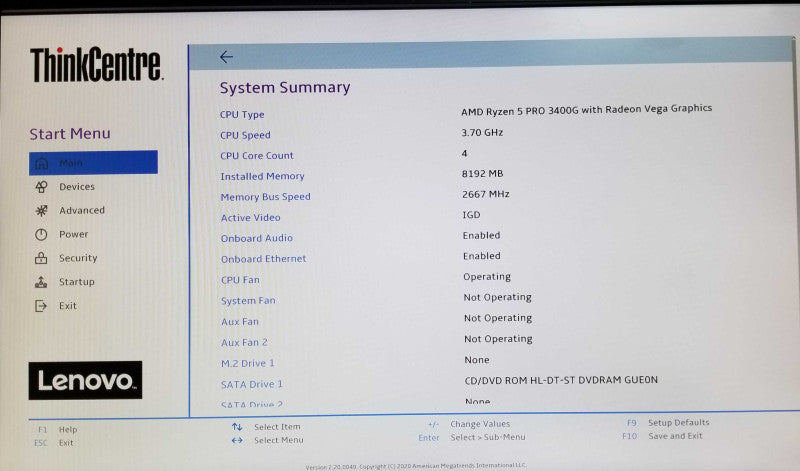Click Enabled value for Onboard Audio
Screen dimensions: 800x471
pyautogui.click(x=482, y=236)
